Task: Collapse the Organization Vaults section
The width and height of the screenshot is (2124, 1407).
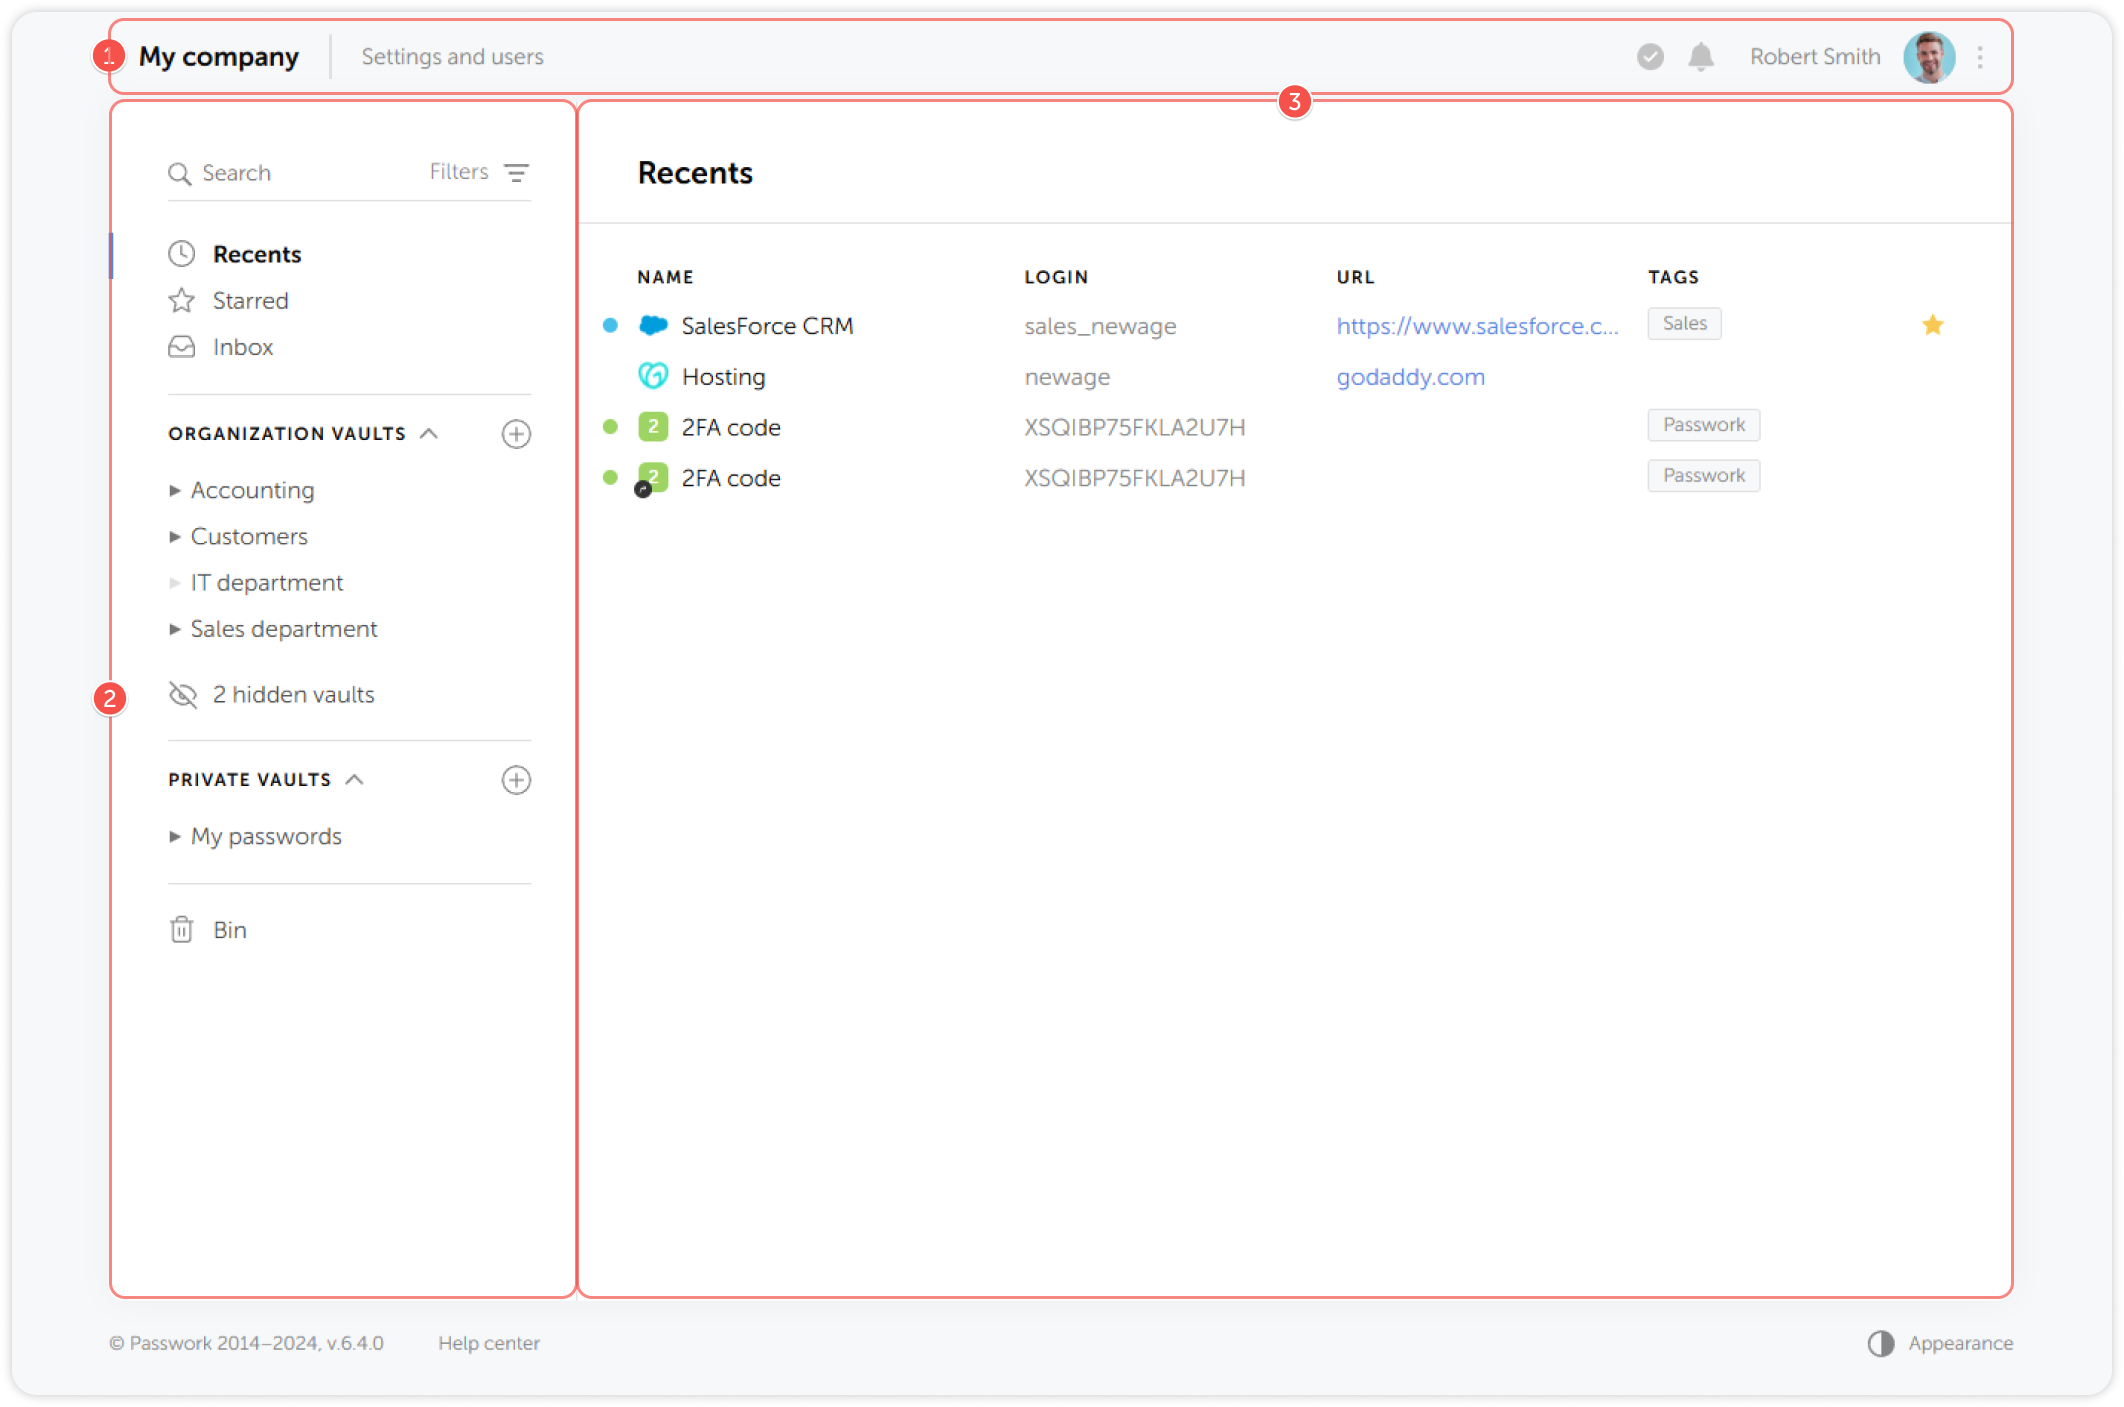Action: point(429,434)
